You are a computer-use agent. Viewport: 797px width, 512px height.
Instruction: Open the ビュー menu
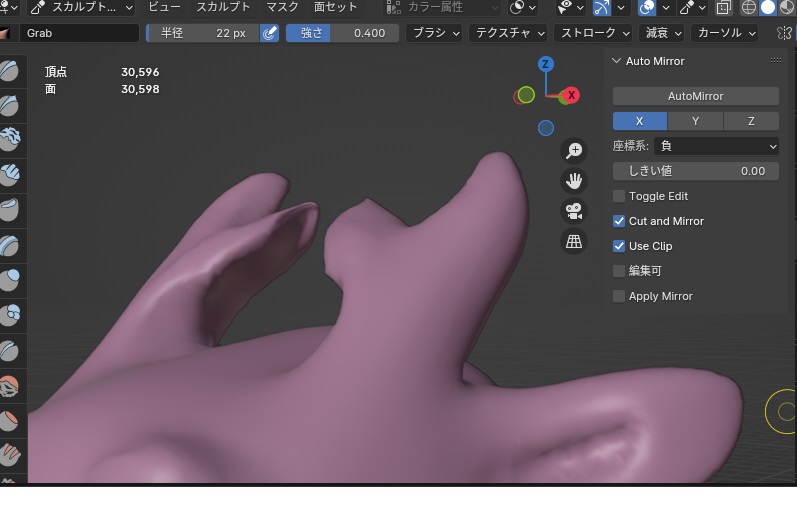pos(164,7)
